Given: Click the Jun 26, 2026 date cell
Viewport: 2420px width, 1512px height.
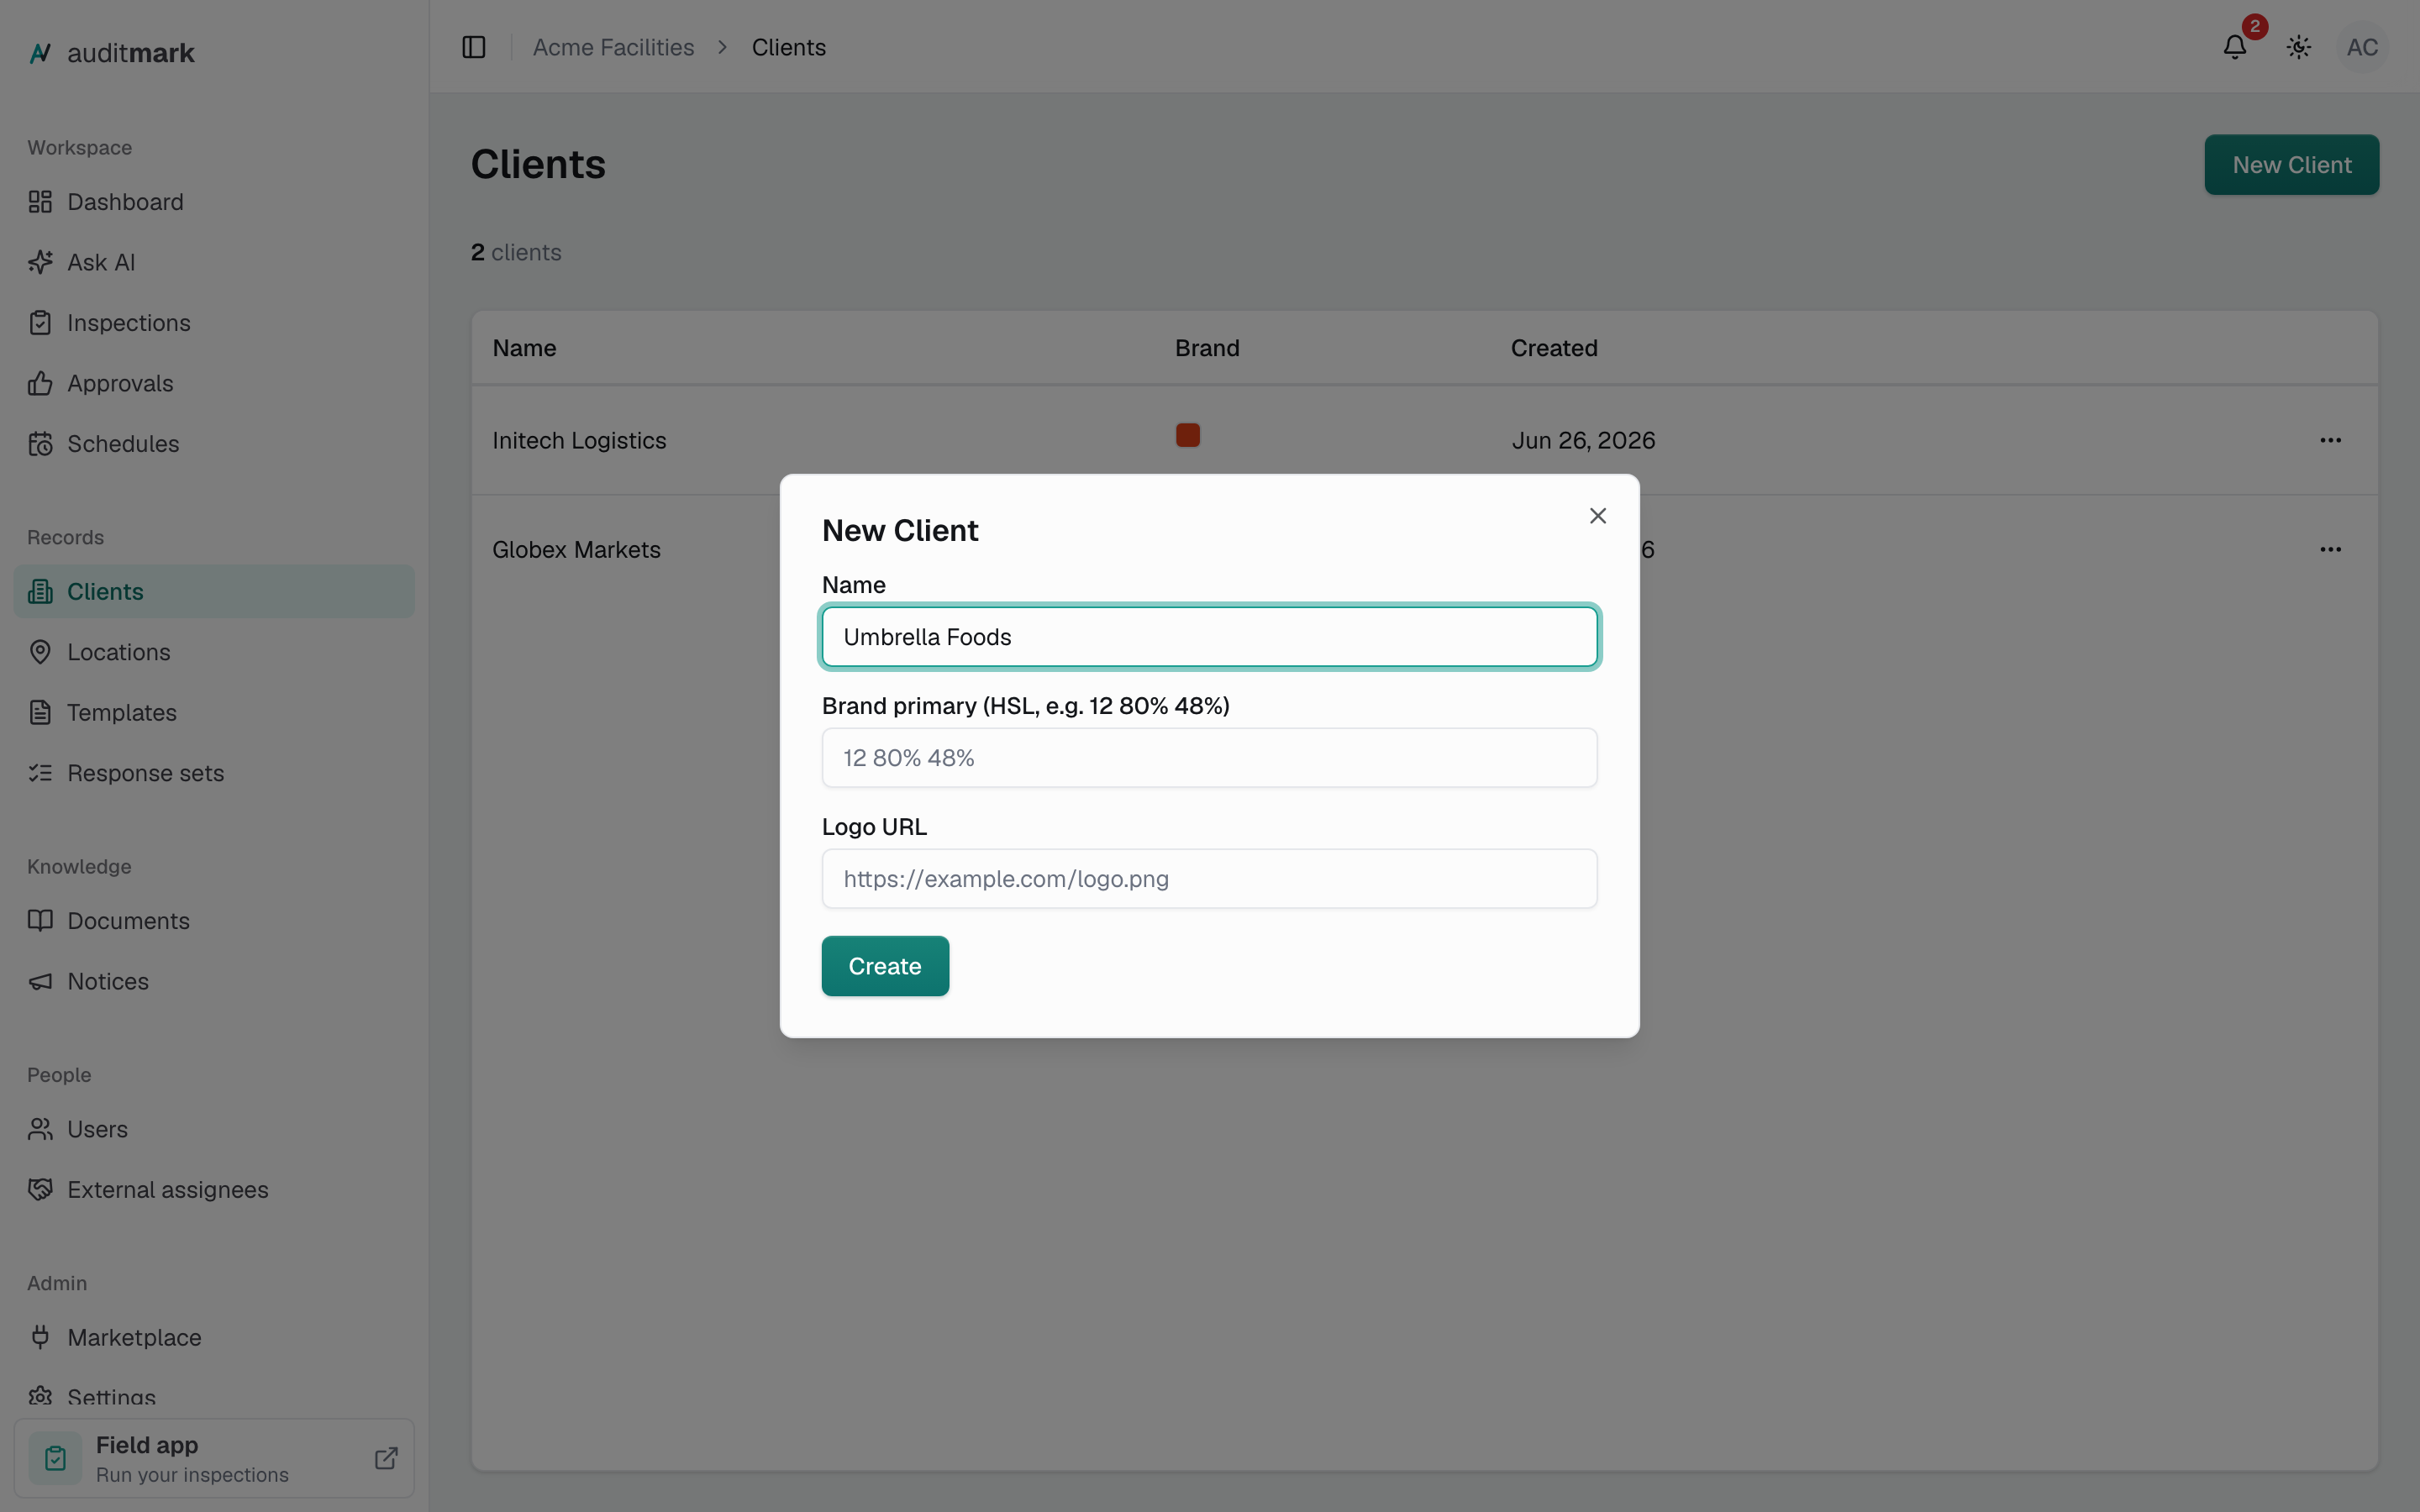Looking at the screenshot, I should tap(1583, 441).
